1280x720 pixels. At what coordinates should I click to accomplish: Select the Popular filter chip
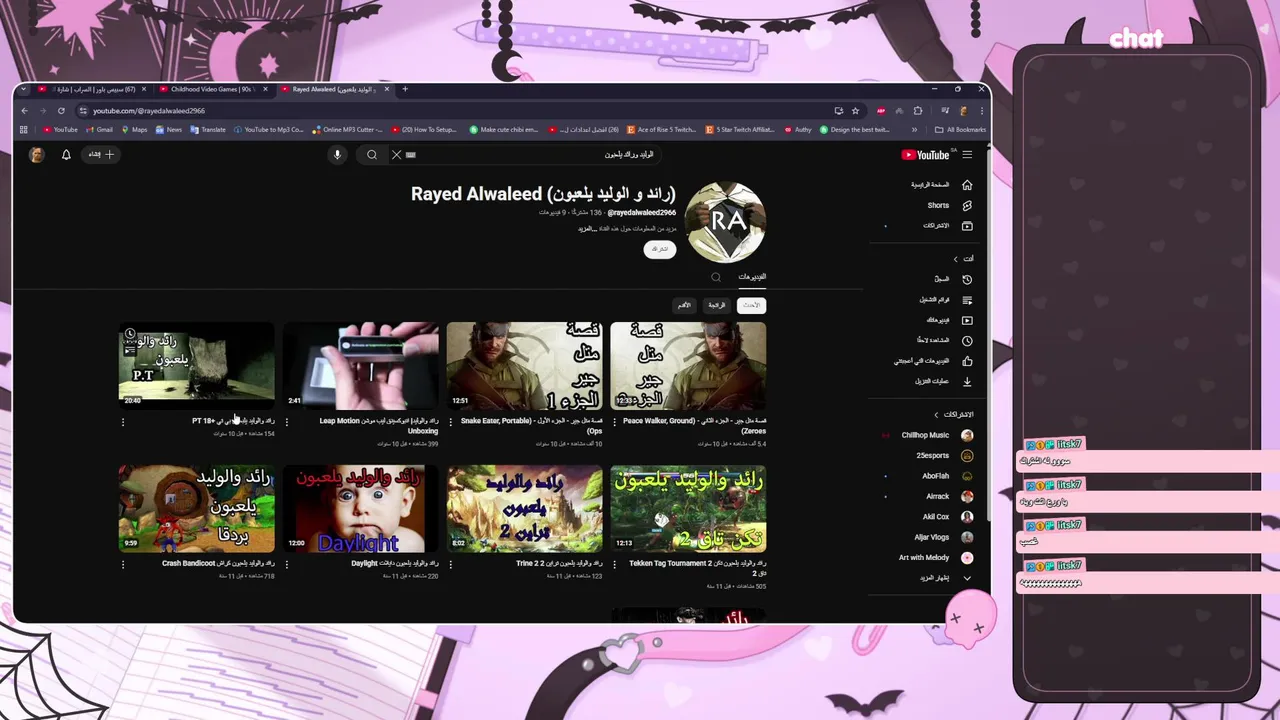717,305
